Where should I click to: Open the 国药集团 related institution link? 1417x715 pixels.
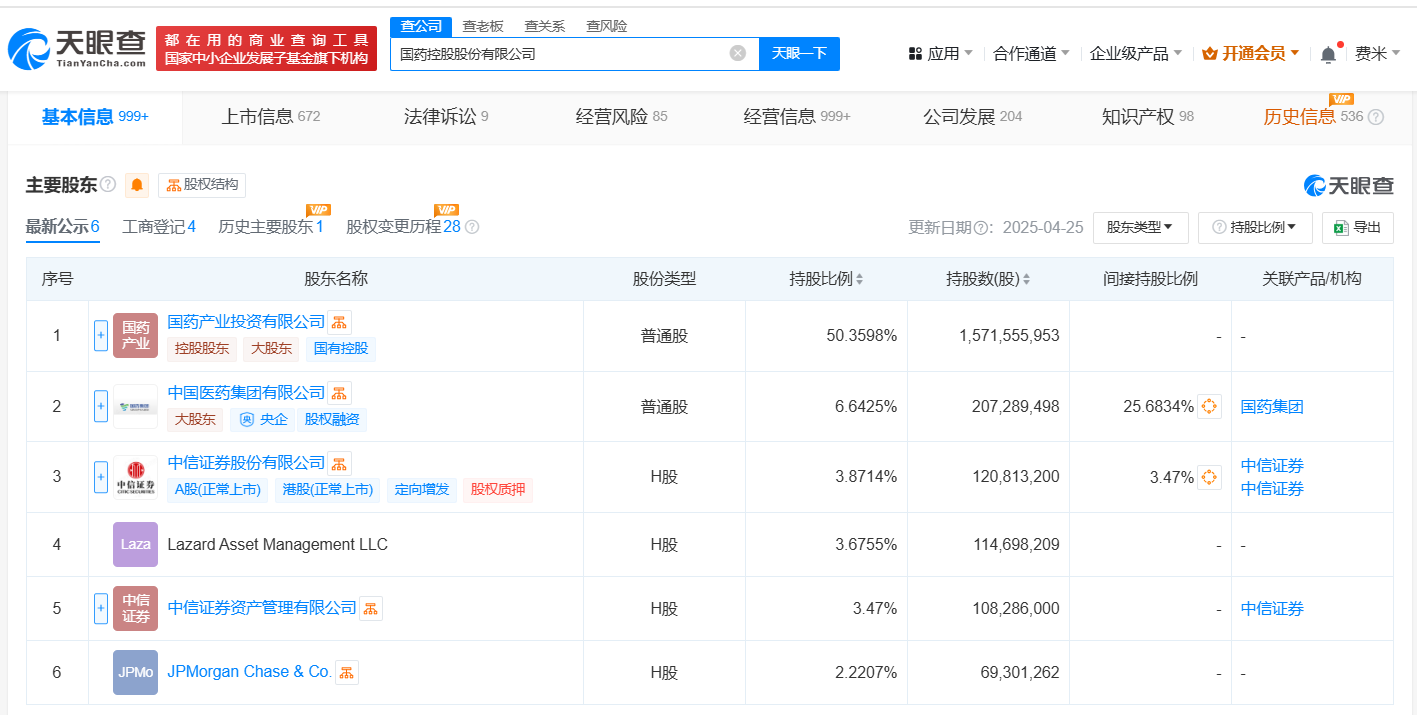tap(1271, 407)
